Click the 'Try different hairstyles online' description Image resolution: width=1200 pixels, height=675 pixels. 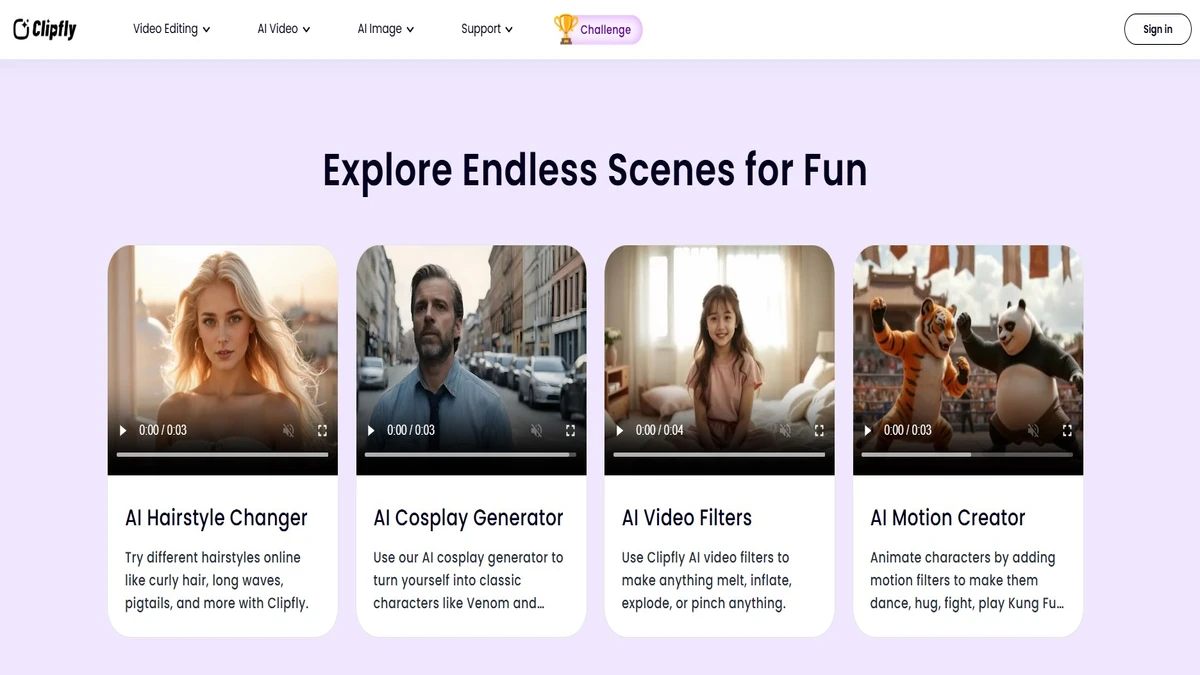(217, 580)
